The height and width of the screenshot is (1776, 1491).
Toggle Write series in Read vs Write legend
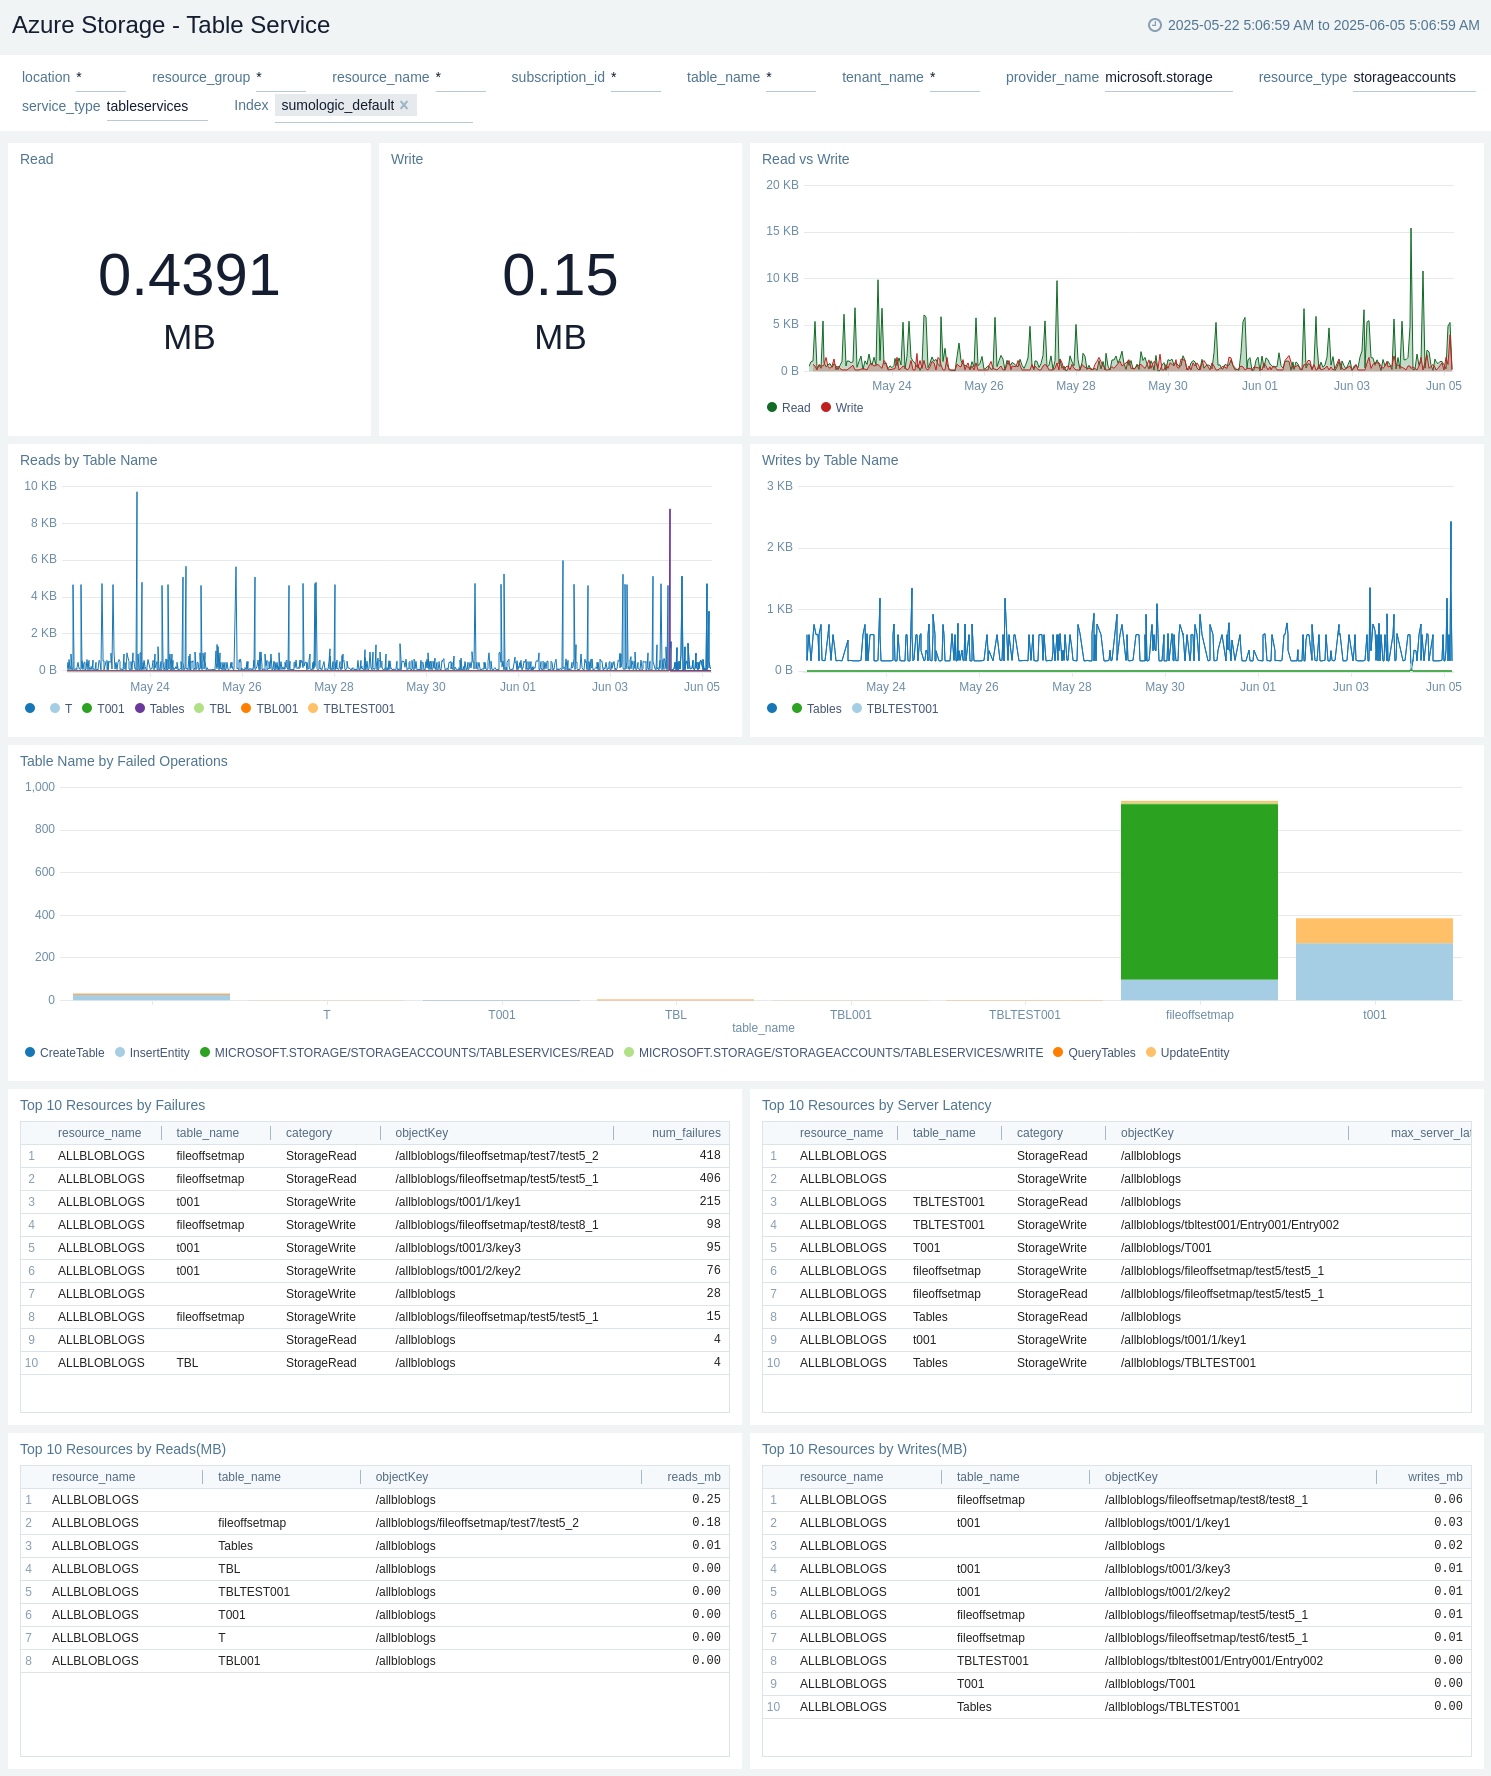coord(842,408)
